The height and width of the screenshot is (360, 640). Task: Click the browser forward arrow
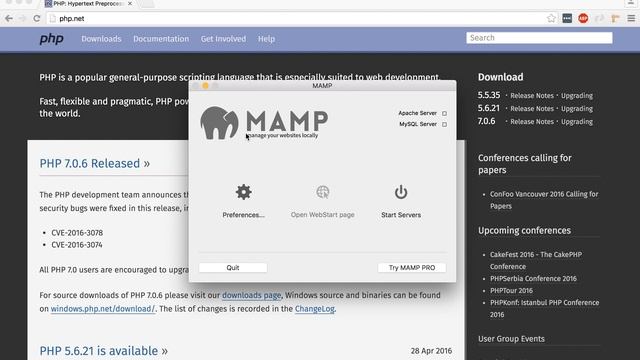[22, 18]
